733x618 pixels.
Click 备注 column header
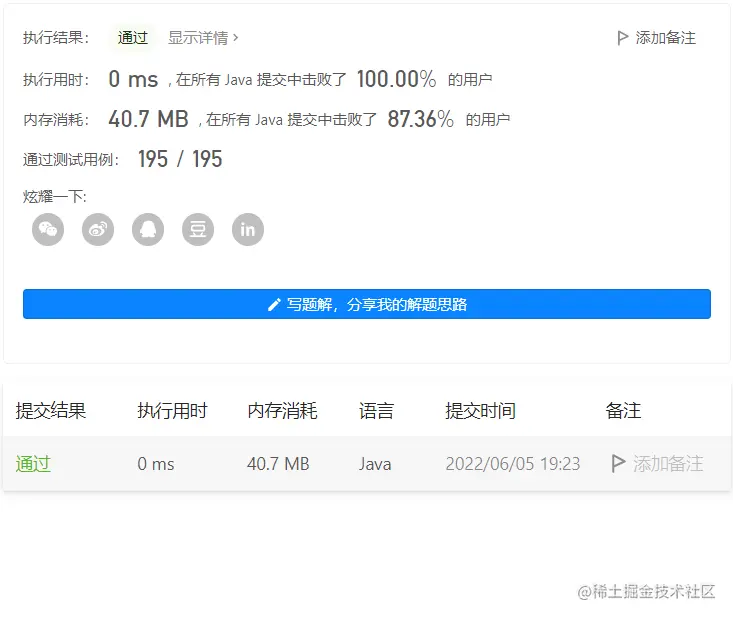click(x=623, y=411)
